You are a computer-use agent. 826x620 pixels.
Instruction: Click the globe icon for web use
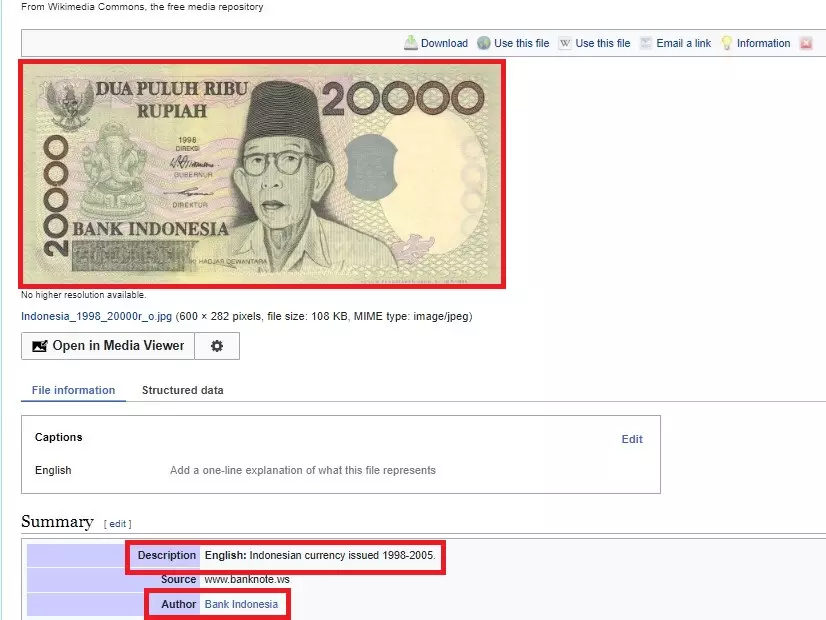click(484, 43)
